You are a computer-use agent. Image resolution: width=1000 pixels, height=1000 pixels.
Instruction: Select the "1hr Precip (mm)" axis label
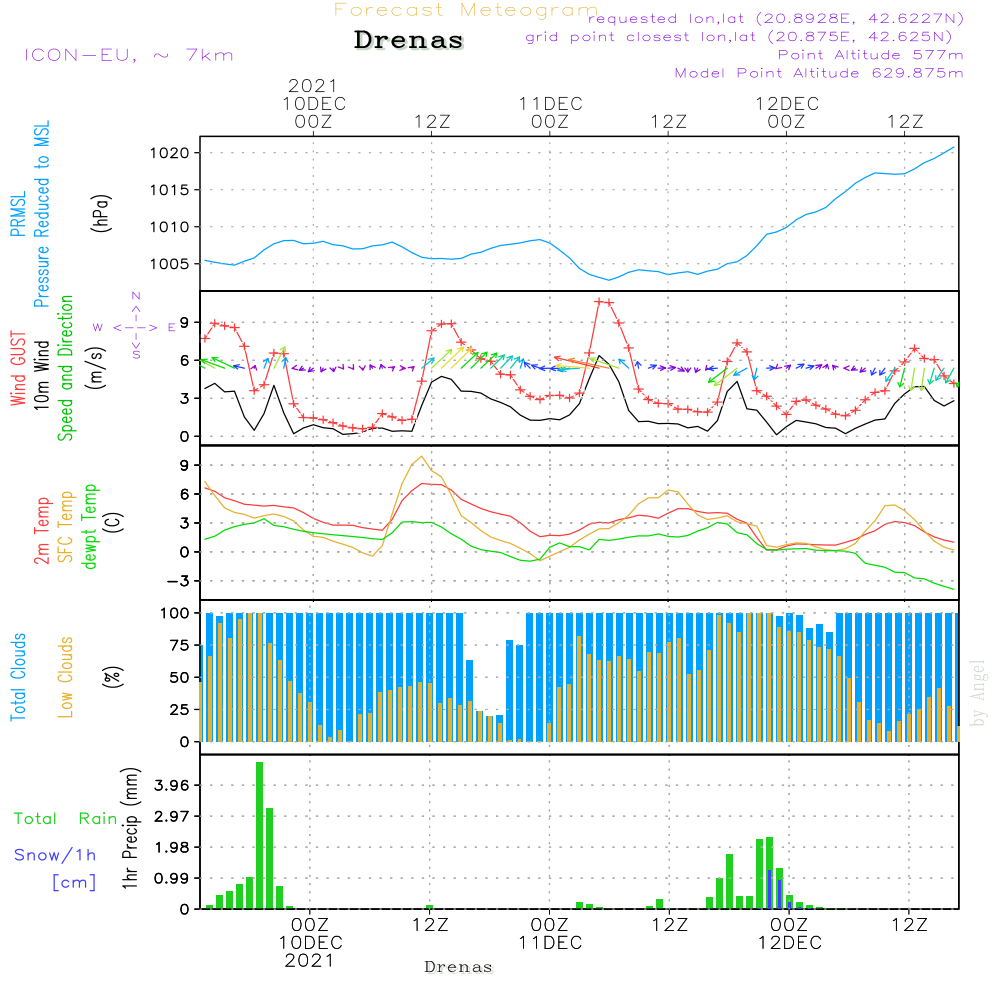[x=130, y=828]
